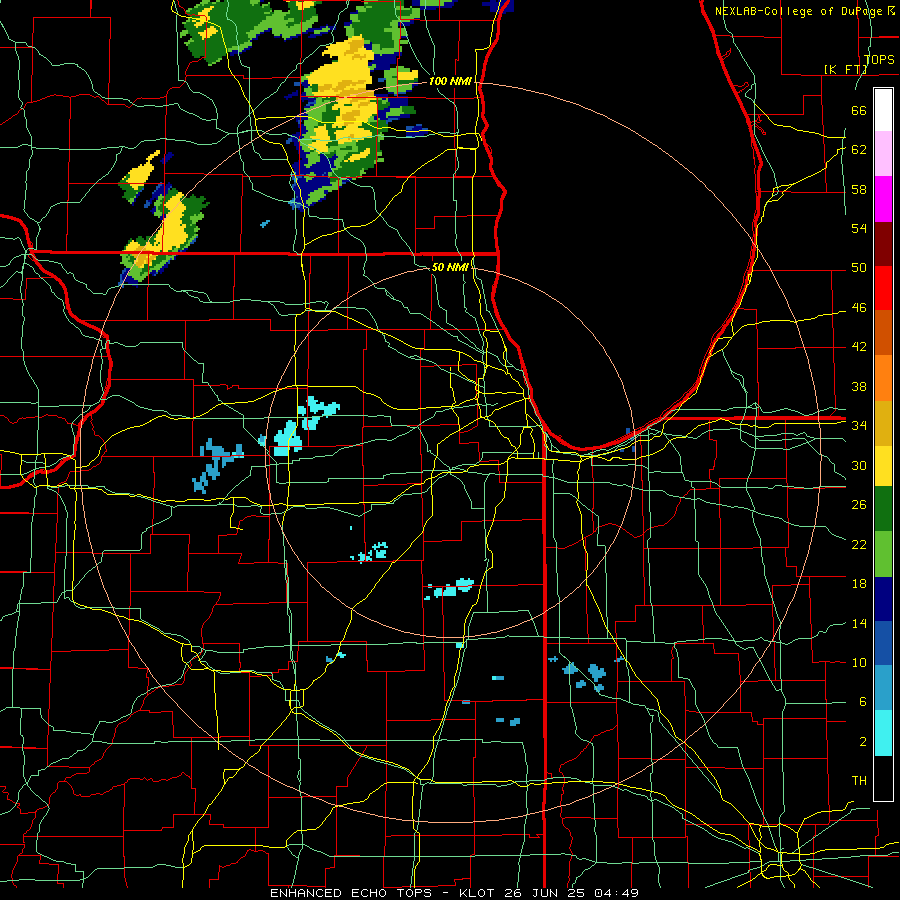Click the legend value '34'
The height and width of the screenshot is (900, 900).
coord(859,426)
